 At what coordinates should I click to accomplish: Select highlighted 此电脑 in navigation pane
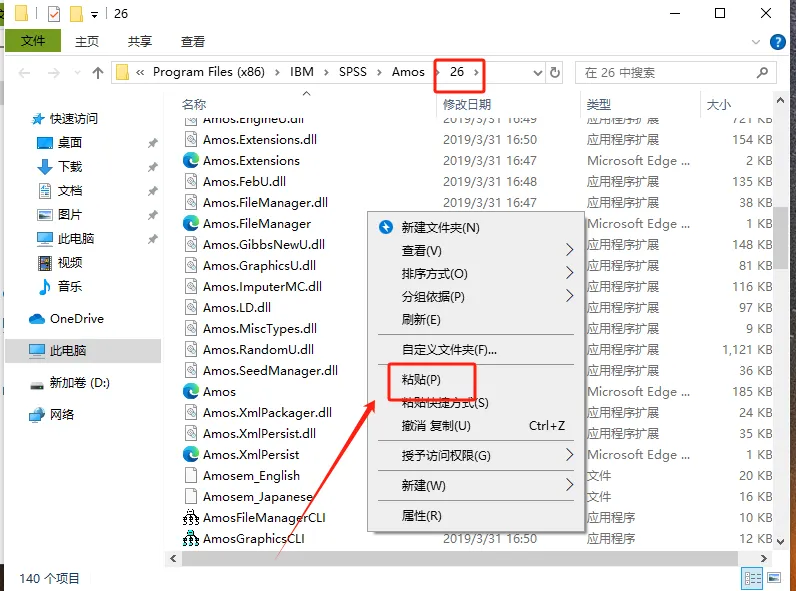tap(83, 350)
